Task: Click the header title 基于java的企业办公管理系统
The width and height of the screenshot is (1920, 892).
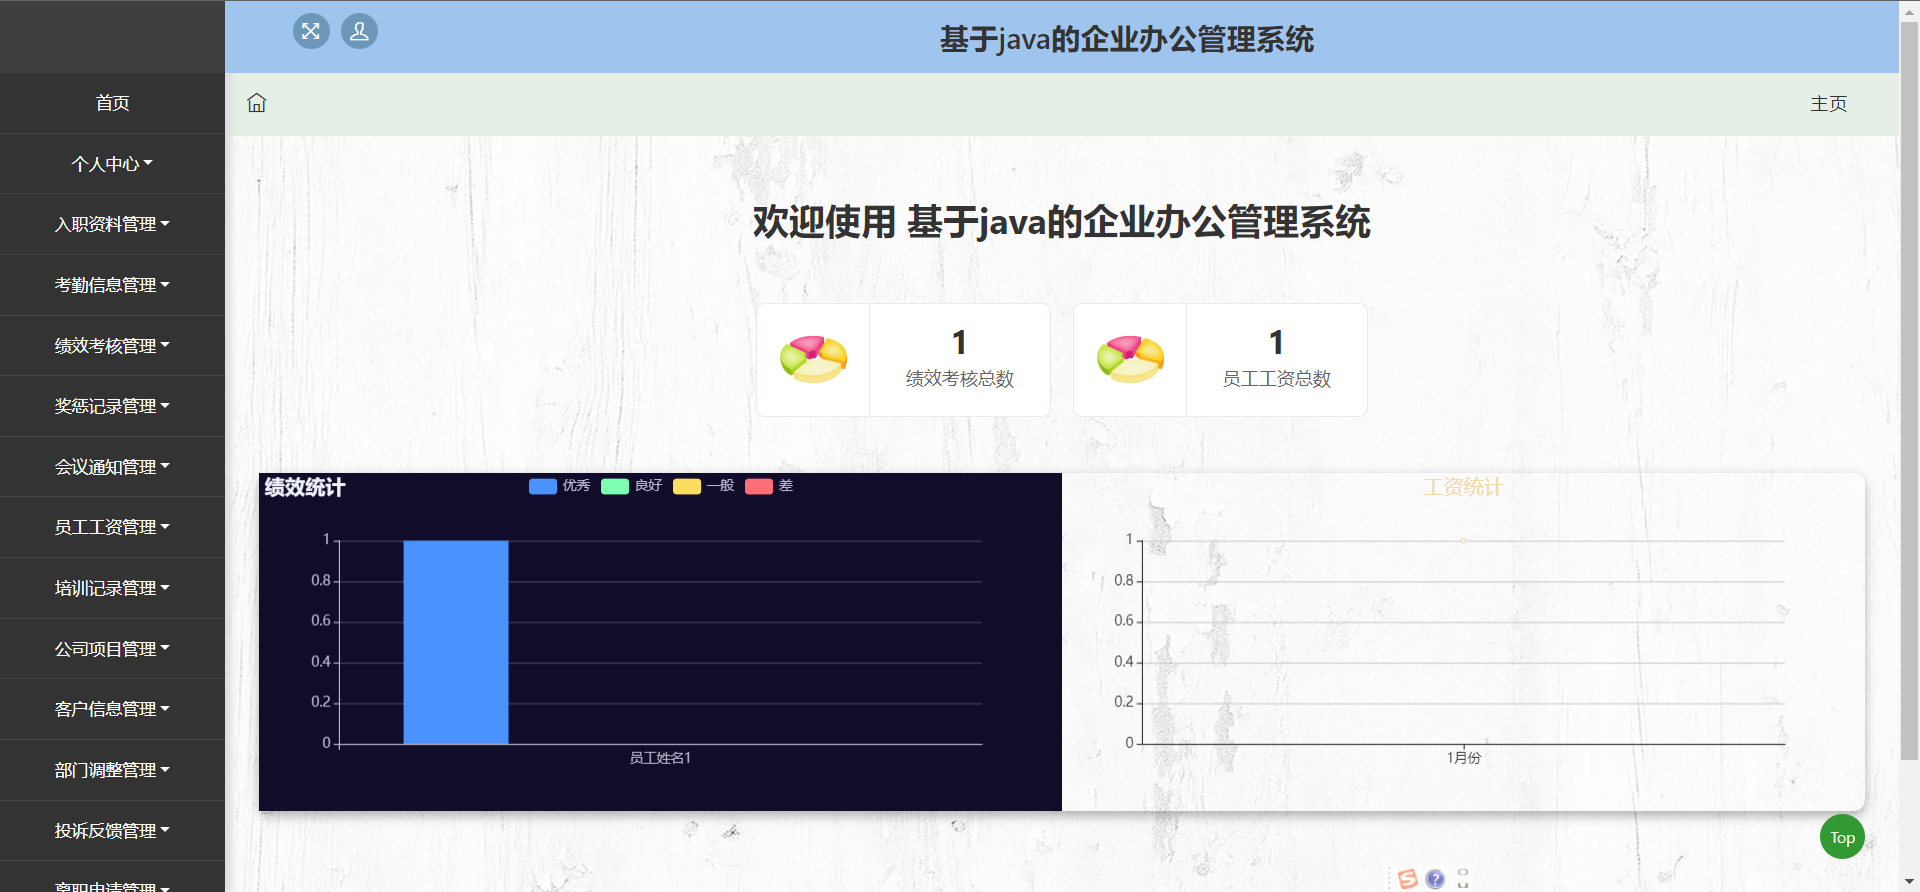Action: (x=1126, y=40)
